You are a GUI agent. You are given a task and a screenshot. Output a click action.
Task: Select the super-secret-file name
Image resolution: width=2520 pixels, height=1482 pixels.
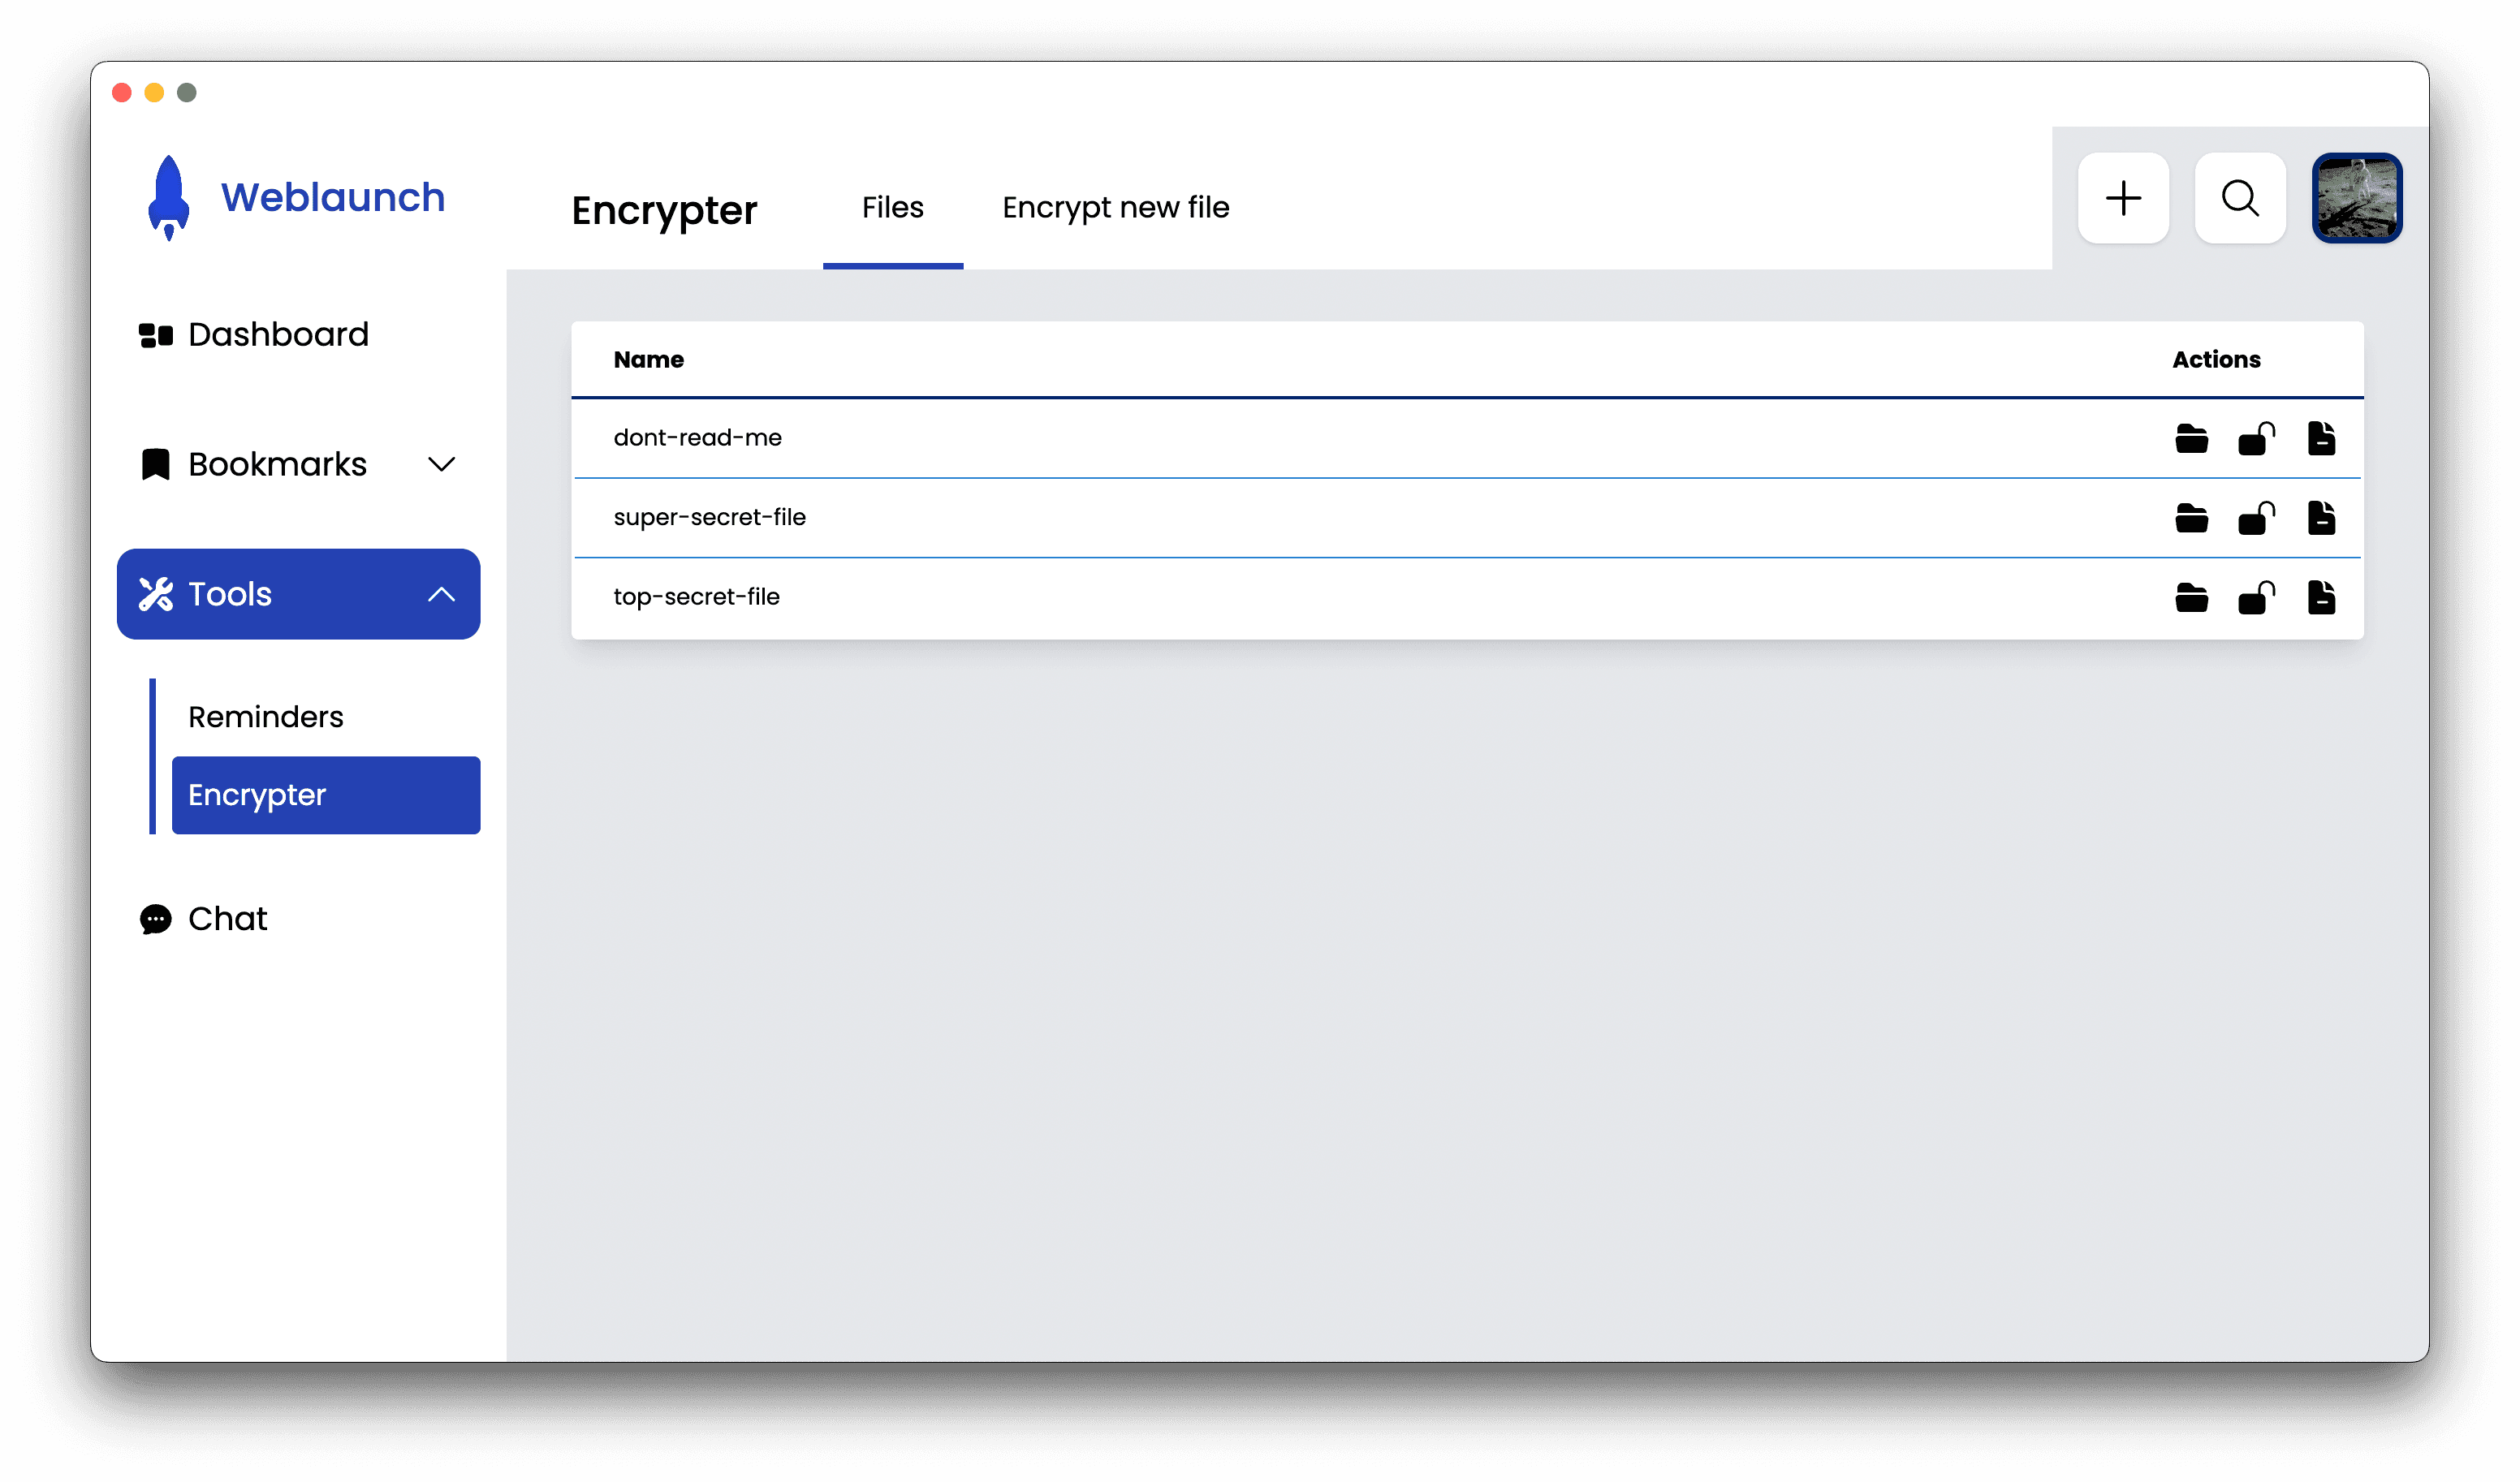709,518
